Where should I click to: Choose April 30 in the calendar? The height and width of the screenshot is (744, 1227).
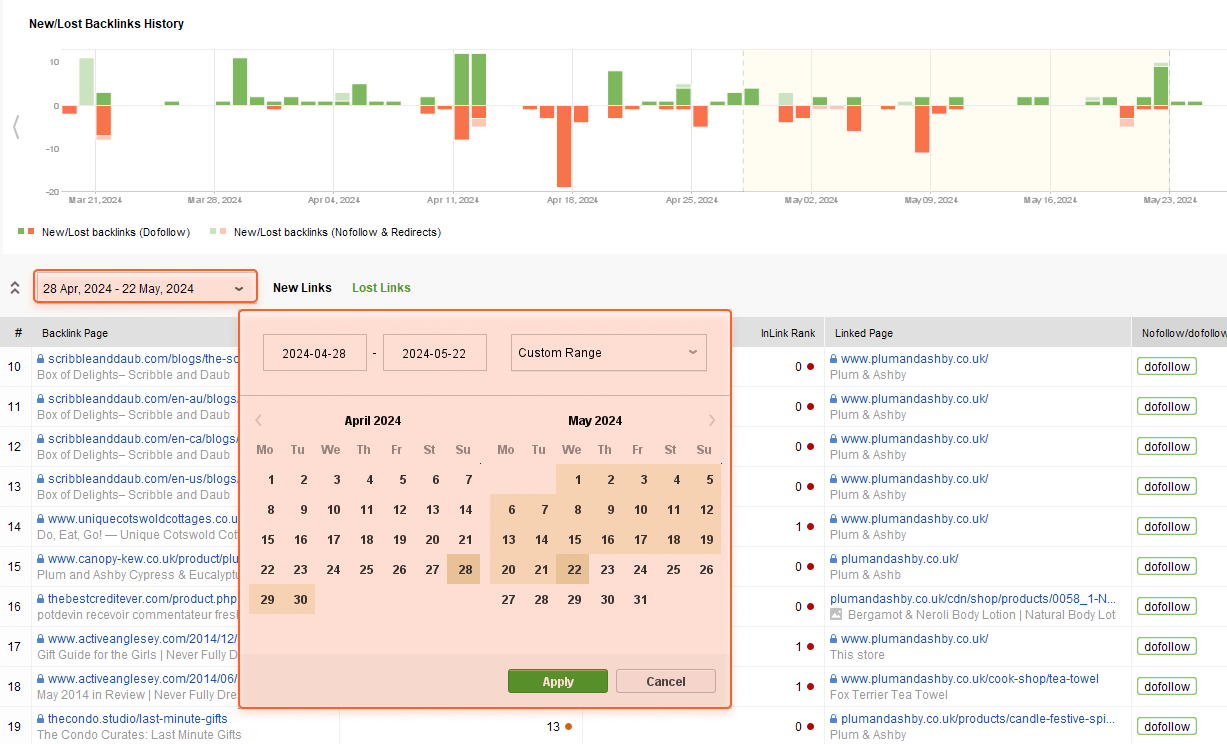[x=300, y=599]
